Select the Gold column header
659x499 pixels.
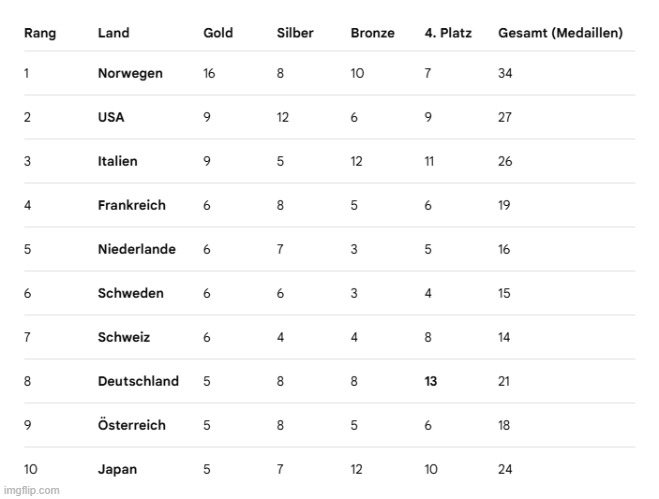pyautogui.click(x=218, y=33)
